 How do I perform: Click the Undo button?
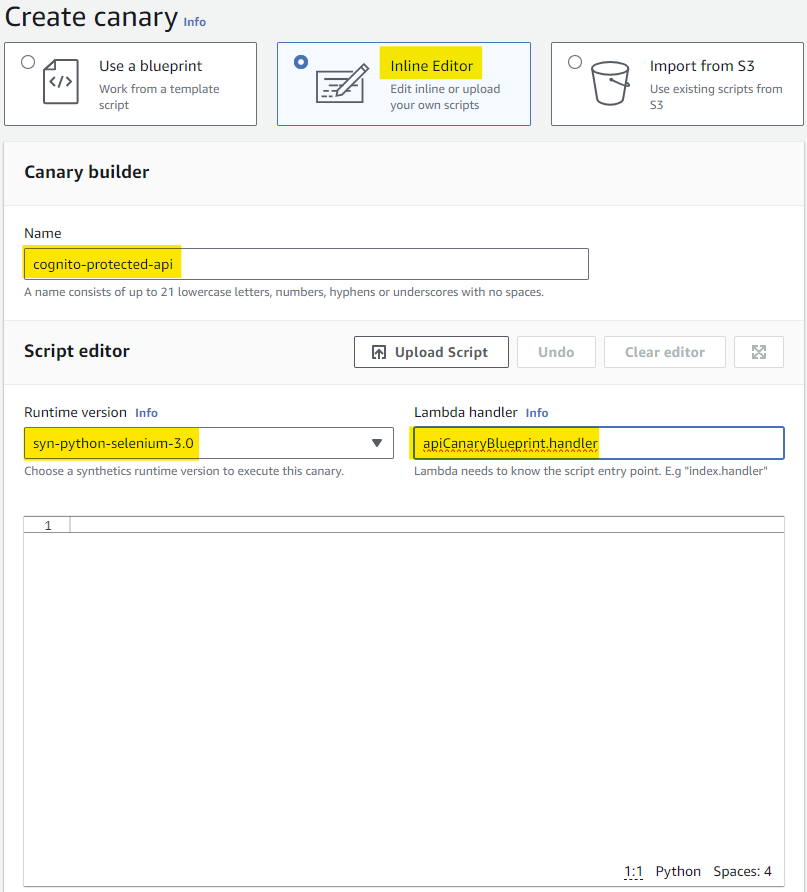[556, 351]
